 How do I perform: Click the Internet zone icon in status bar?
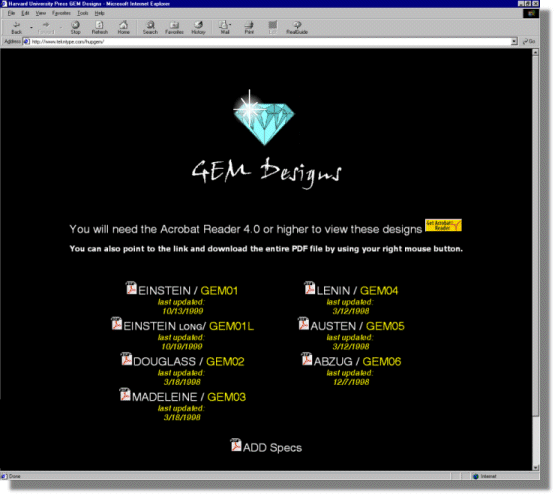476,476
